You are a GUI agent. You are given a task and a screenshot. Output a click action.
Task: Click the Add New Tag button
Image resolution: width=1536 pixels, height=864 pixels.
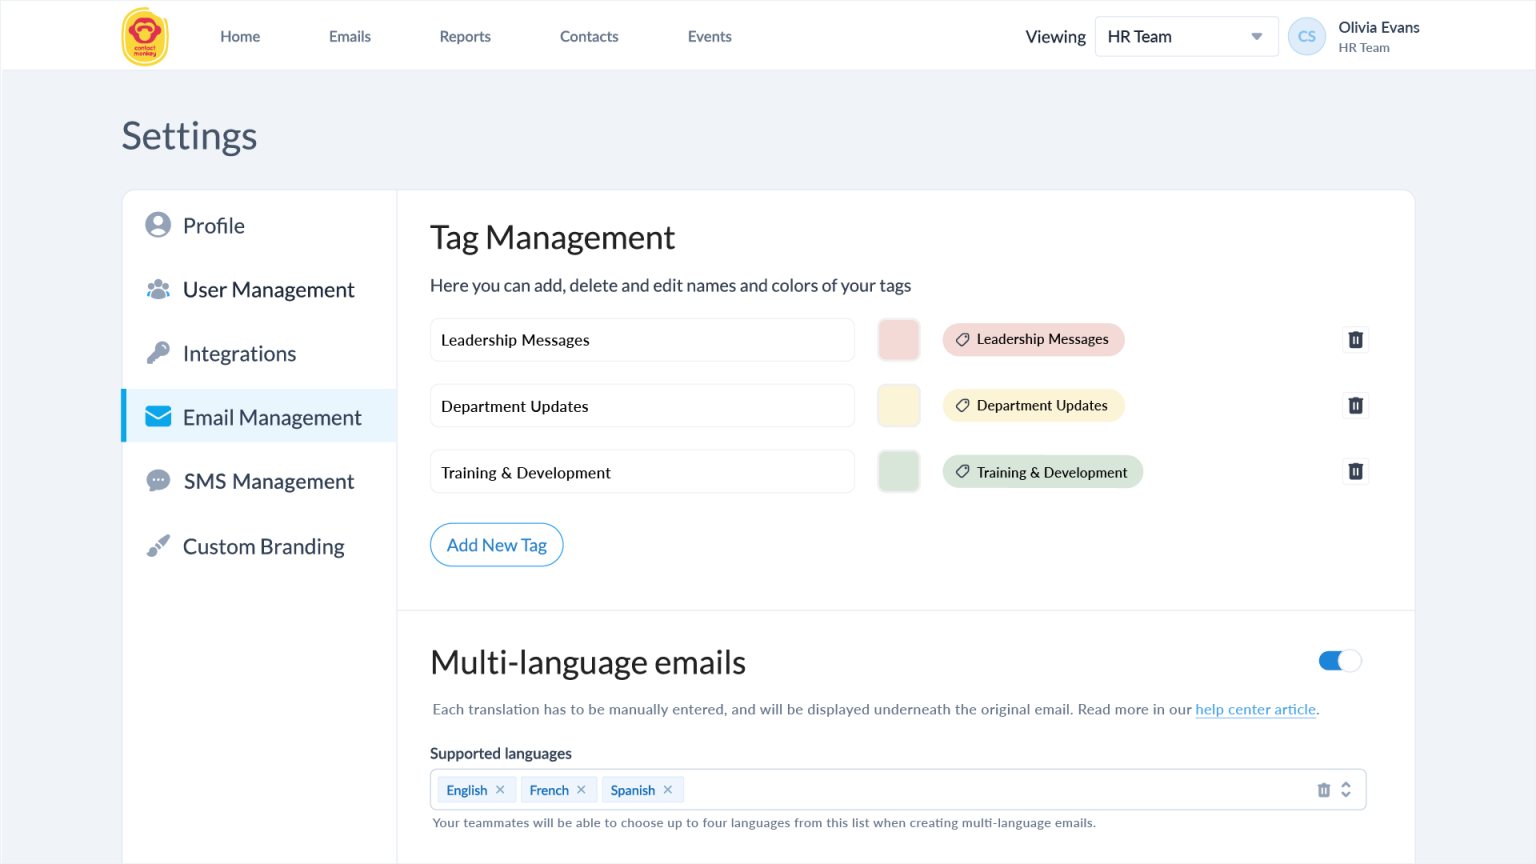pos(496,545)
